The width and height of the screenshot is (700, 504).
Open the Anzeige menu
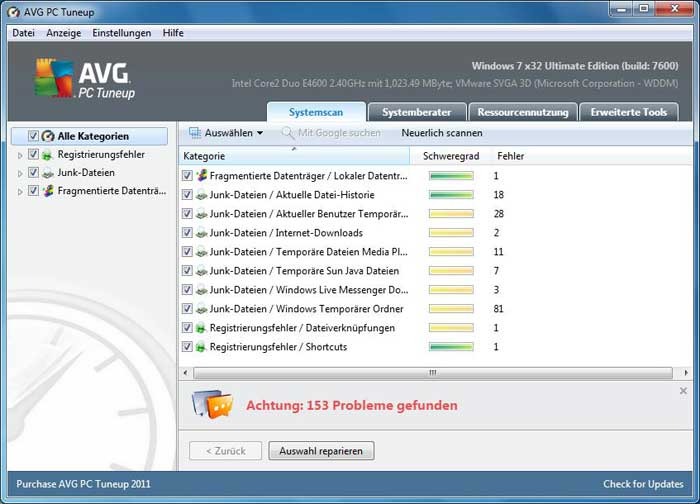coord(64,33)
